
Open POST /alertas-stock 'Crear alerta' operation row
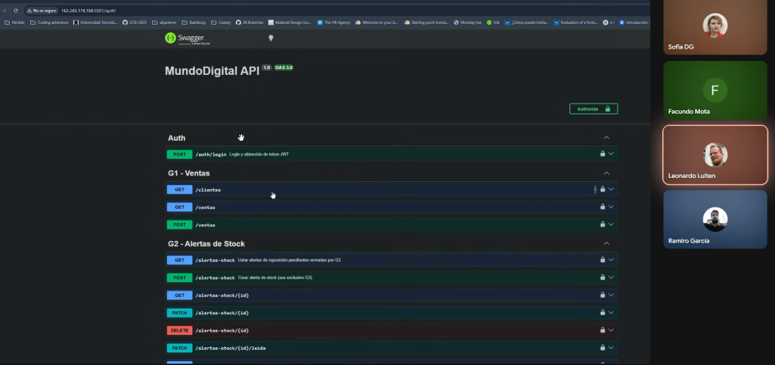tap(391, 277)
